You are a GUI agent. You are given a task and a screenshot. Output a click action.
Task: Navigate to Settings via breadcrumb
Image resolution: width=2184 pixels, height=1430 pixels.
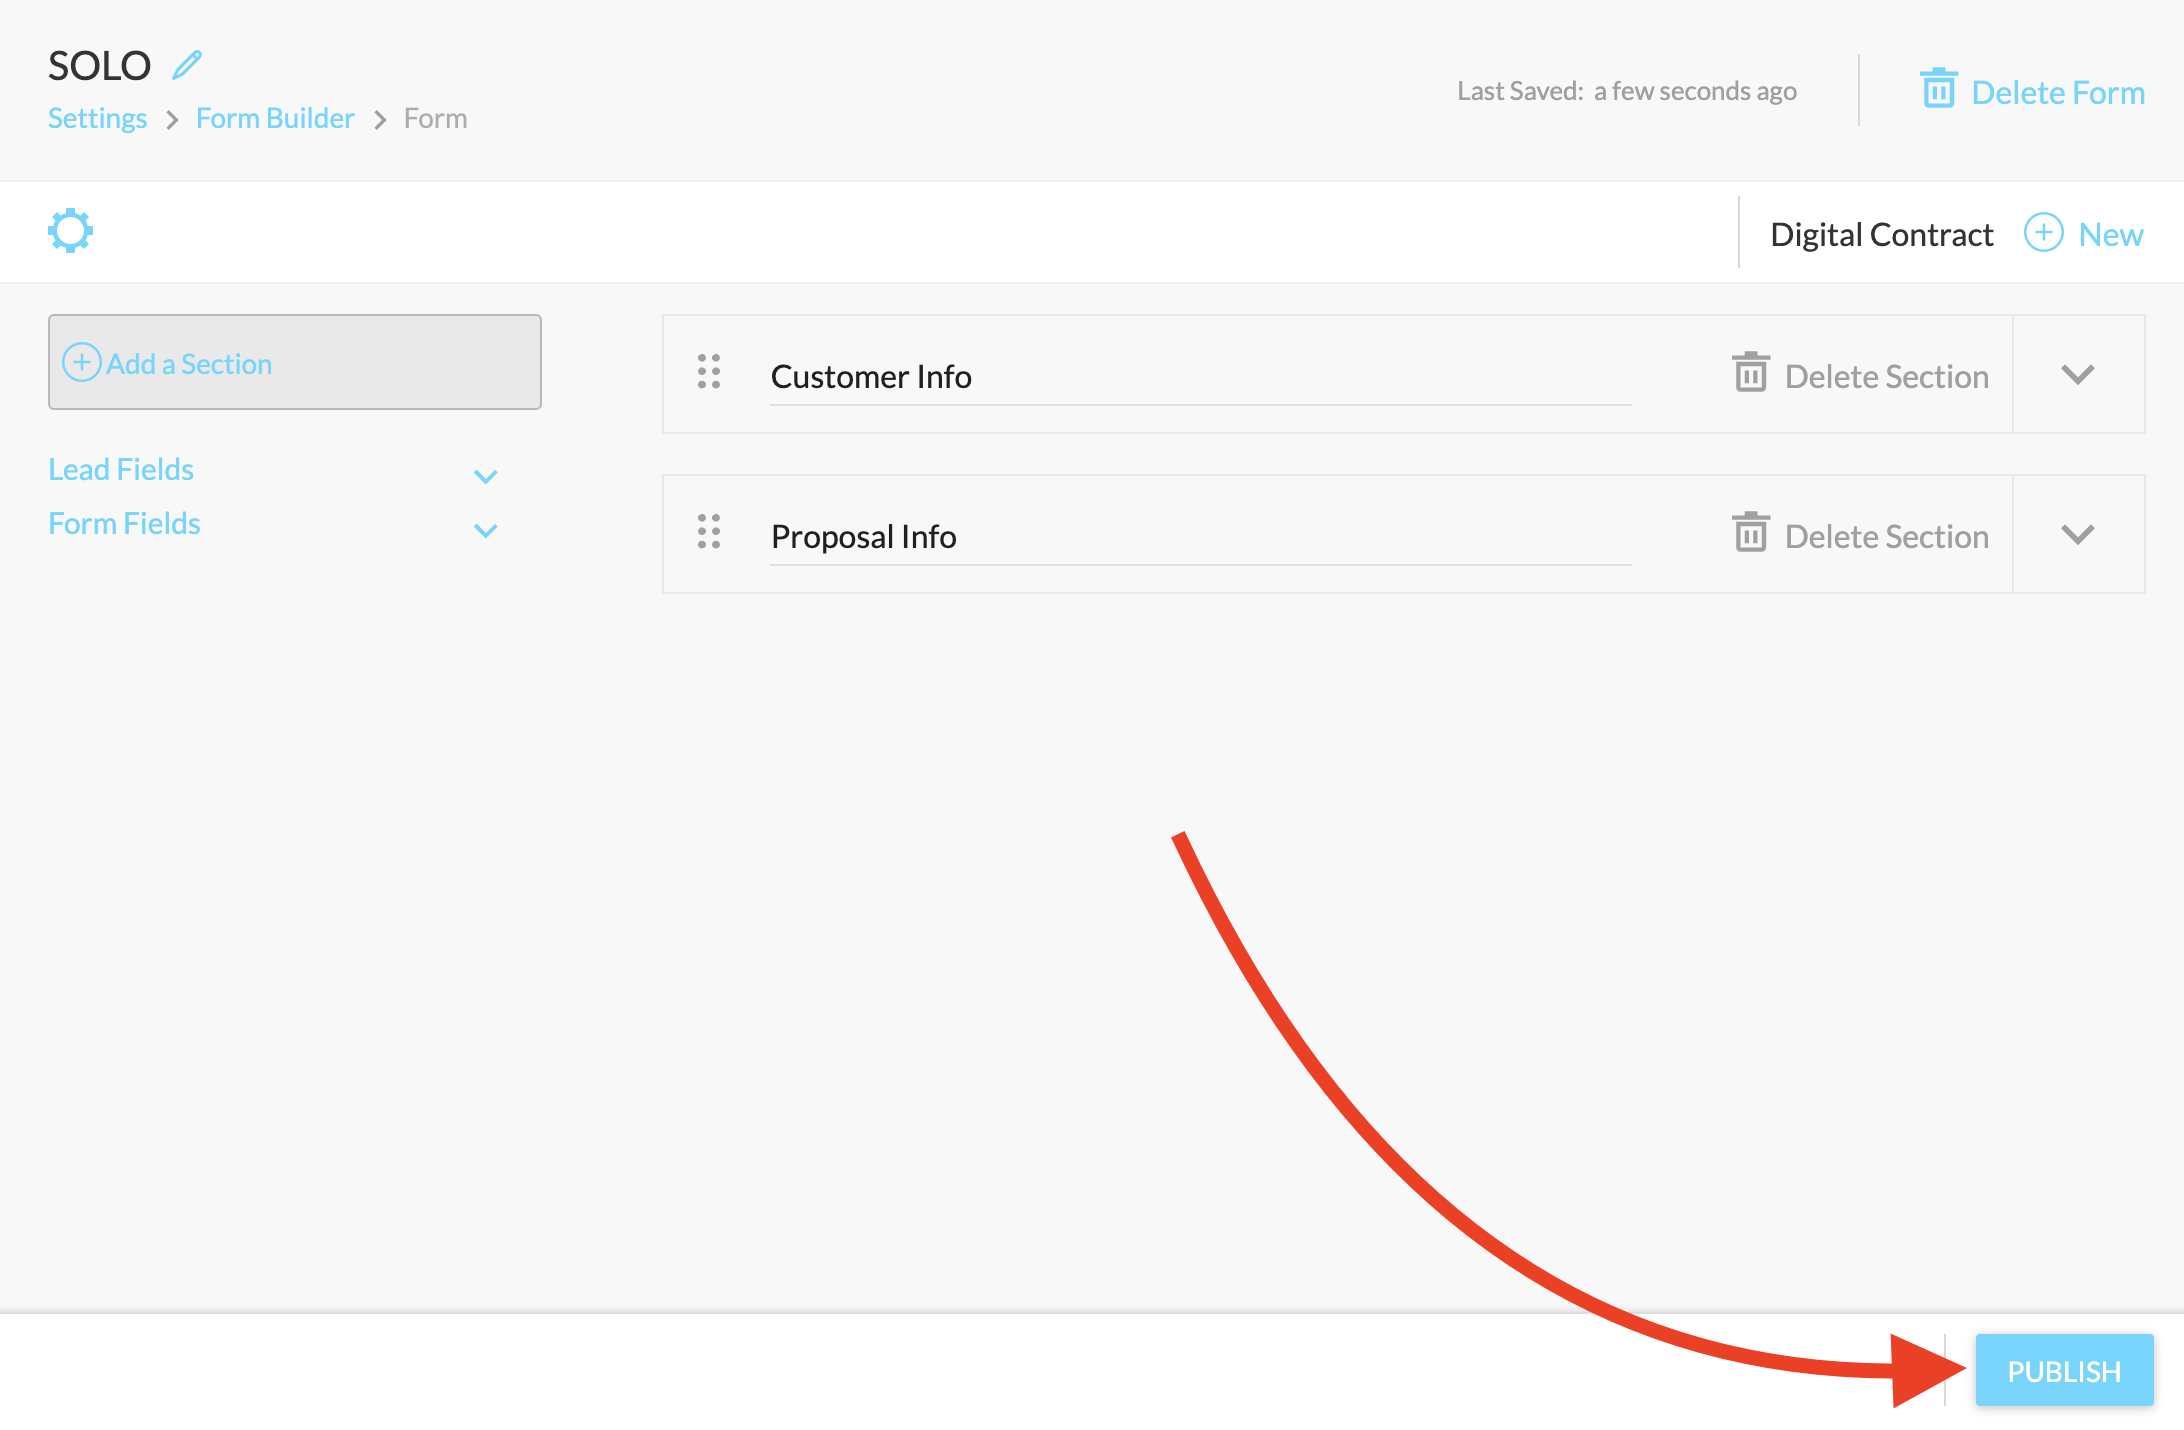(x=97, y=117)
